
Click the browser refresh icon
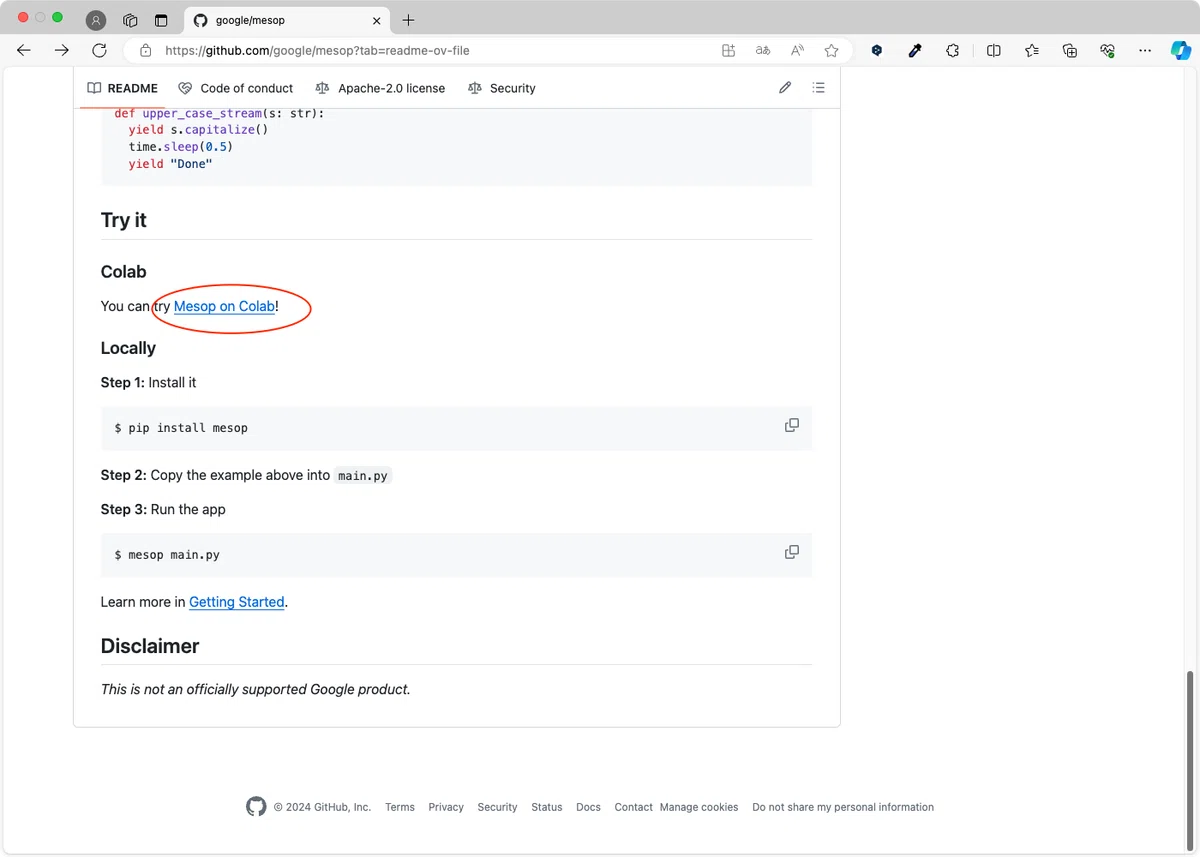[x=99, y=50]
